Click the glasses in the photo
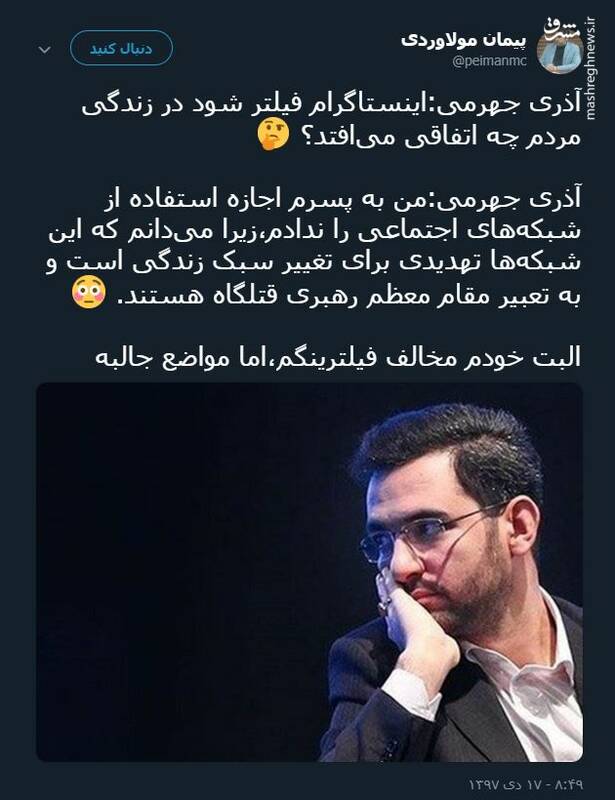 coord(434,531)
